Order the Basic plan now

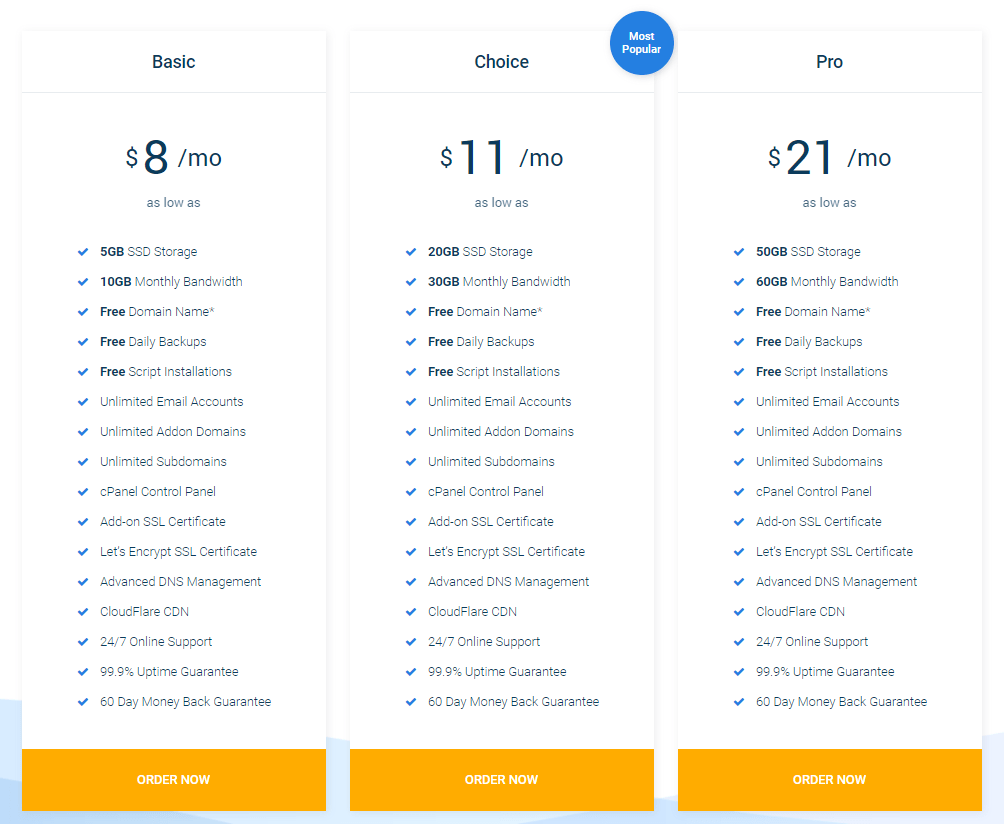pos(174,780)
